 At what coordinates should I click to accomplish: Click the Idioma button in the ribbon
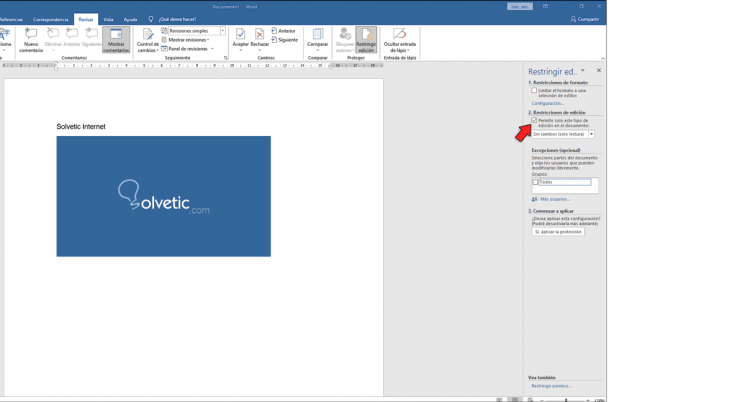coord(5,40)
